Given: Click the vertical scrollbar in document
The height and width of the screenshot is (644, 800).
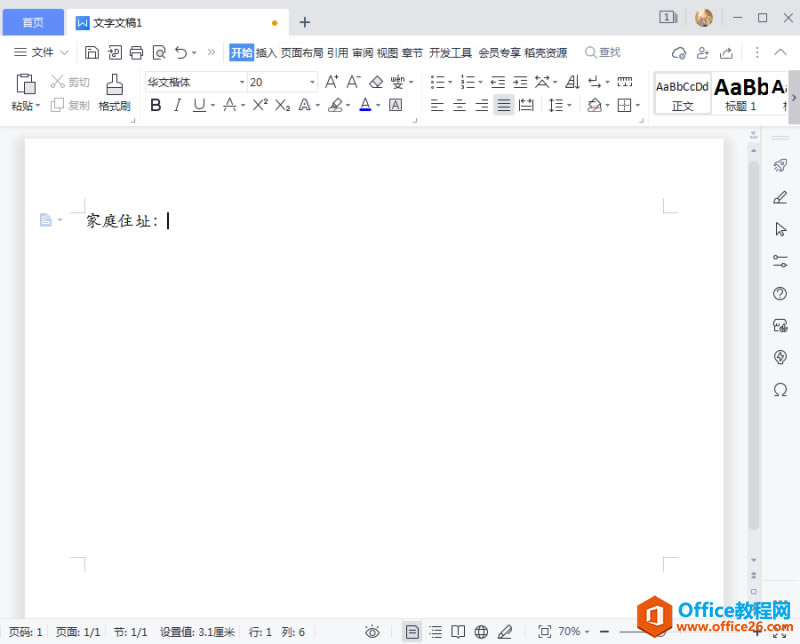Looking at the screenshot, I should [754, 346].
